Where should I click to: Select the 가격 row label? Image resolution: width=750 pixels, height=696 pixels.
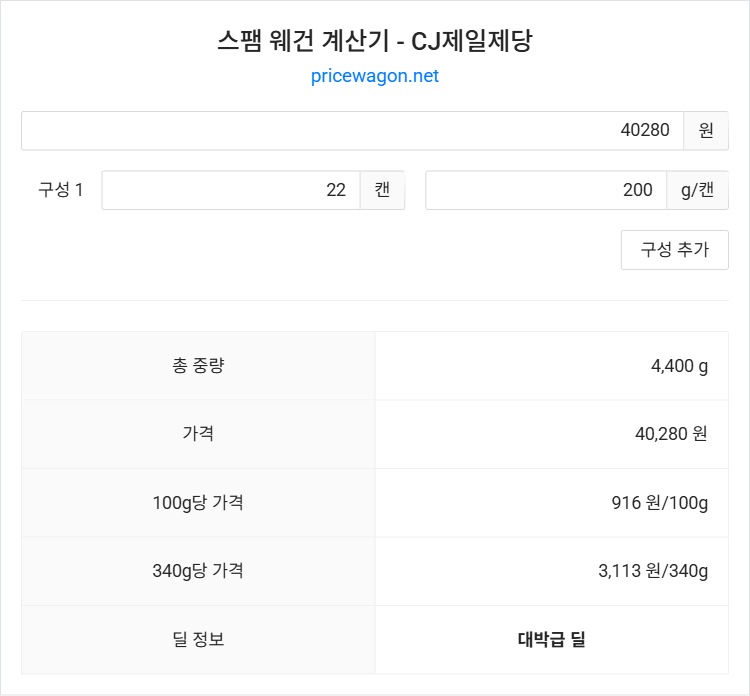point(198,434)
